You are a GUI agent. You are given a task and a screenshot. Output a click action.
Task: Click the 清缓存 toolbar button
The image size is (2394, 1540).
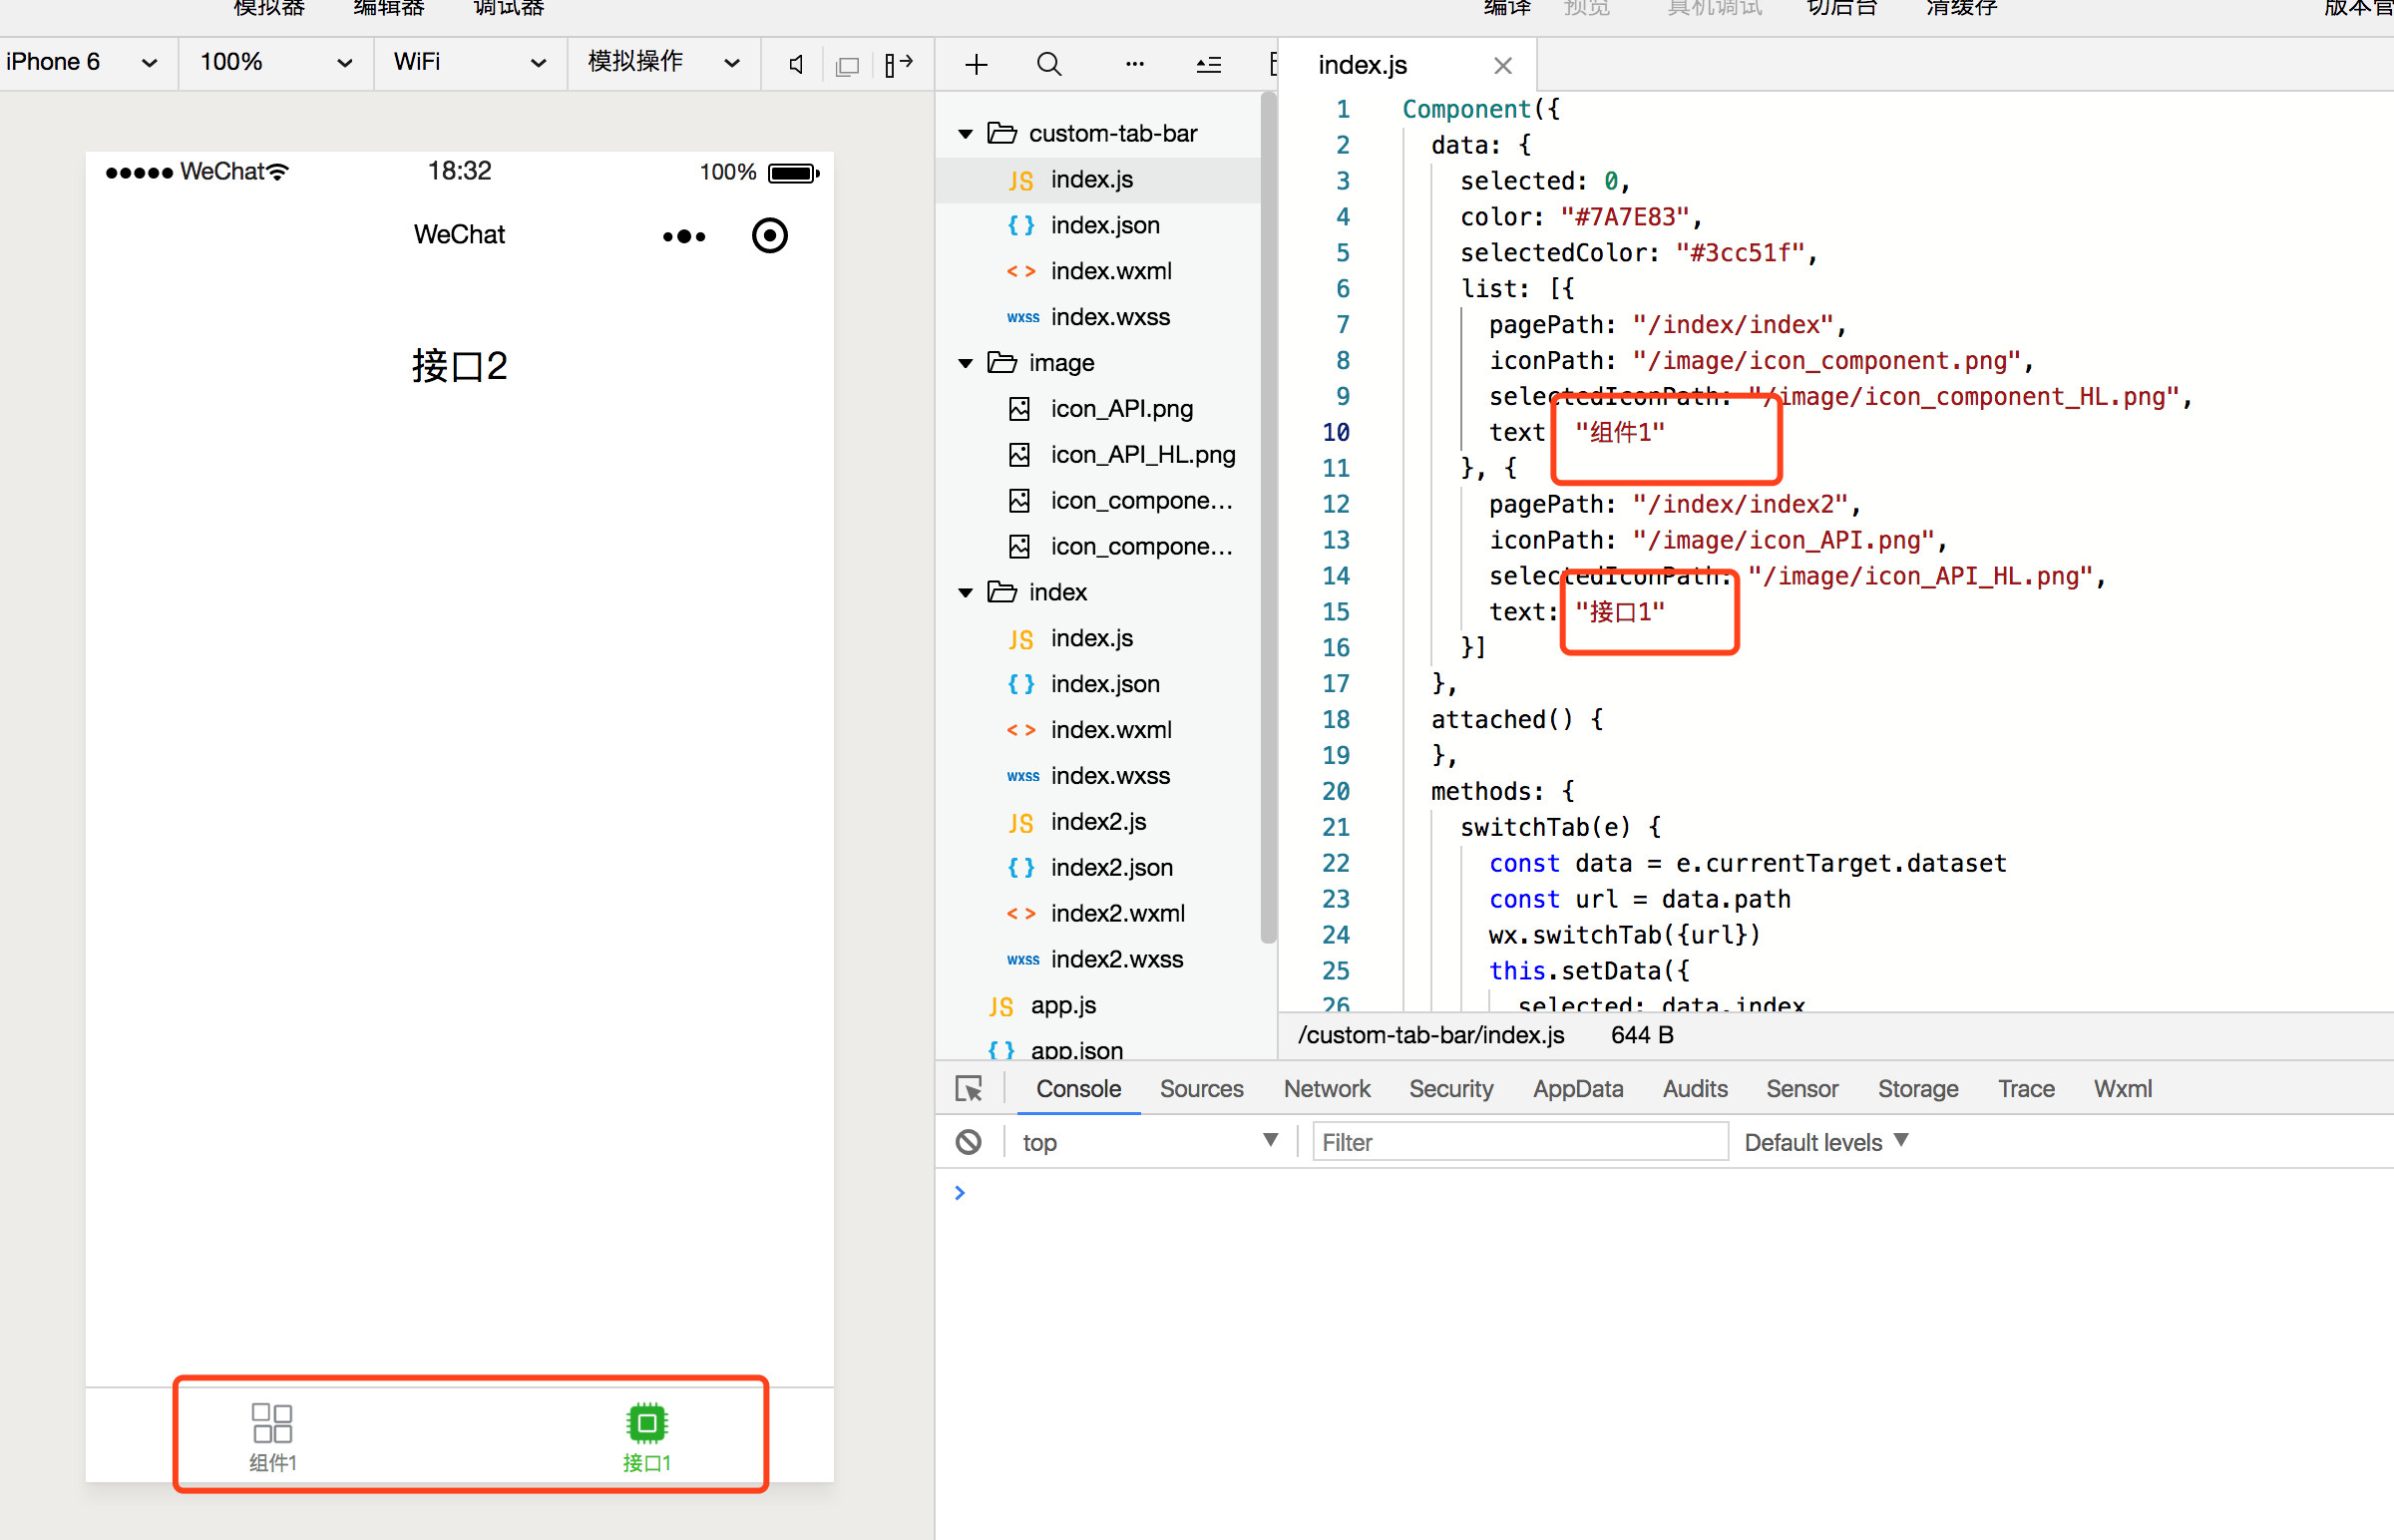pyautogui.click(x=1962, y=8)
